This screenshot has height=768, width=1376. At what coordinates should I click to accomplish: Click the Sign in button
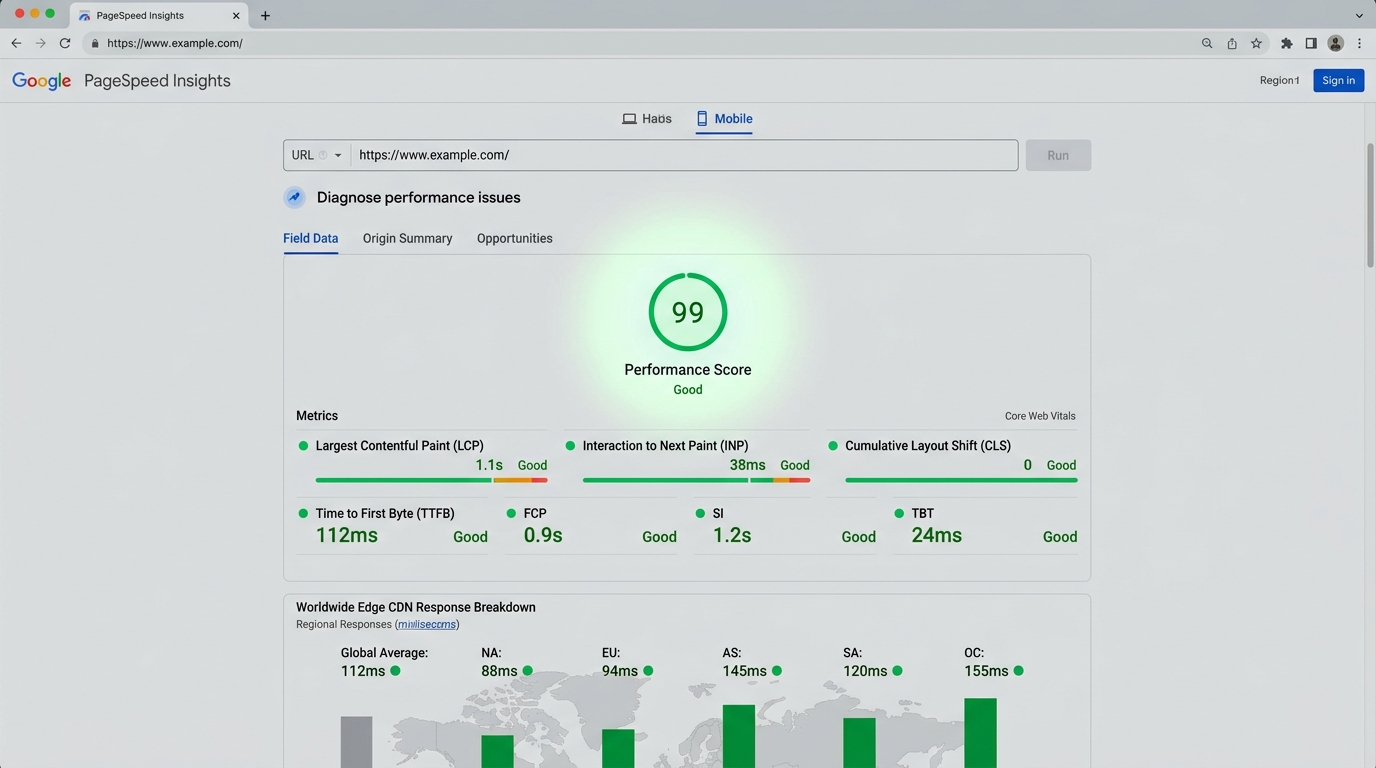(1338, 80)
